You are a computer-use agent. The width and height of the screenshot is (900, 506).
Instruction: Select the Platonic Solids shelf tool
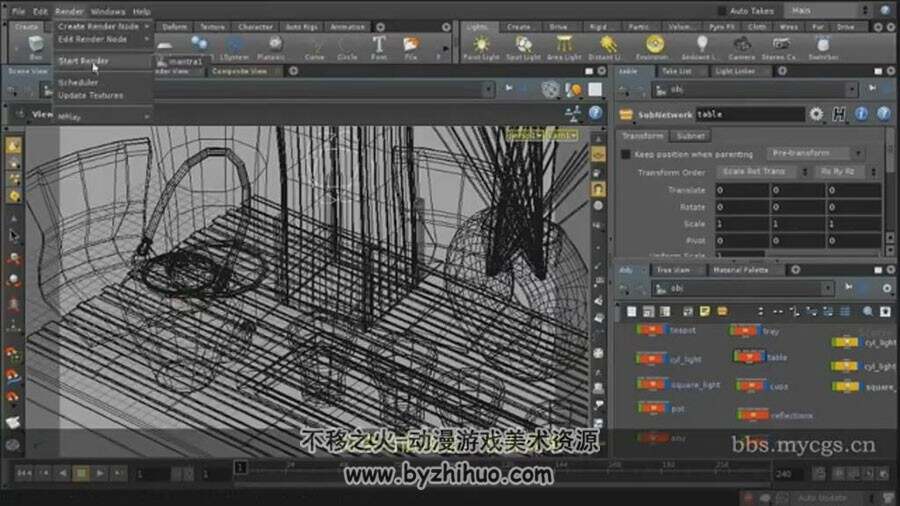(x=271, y=47)
